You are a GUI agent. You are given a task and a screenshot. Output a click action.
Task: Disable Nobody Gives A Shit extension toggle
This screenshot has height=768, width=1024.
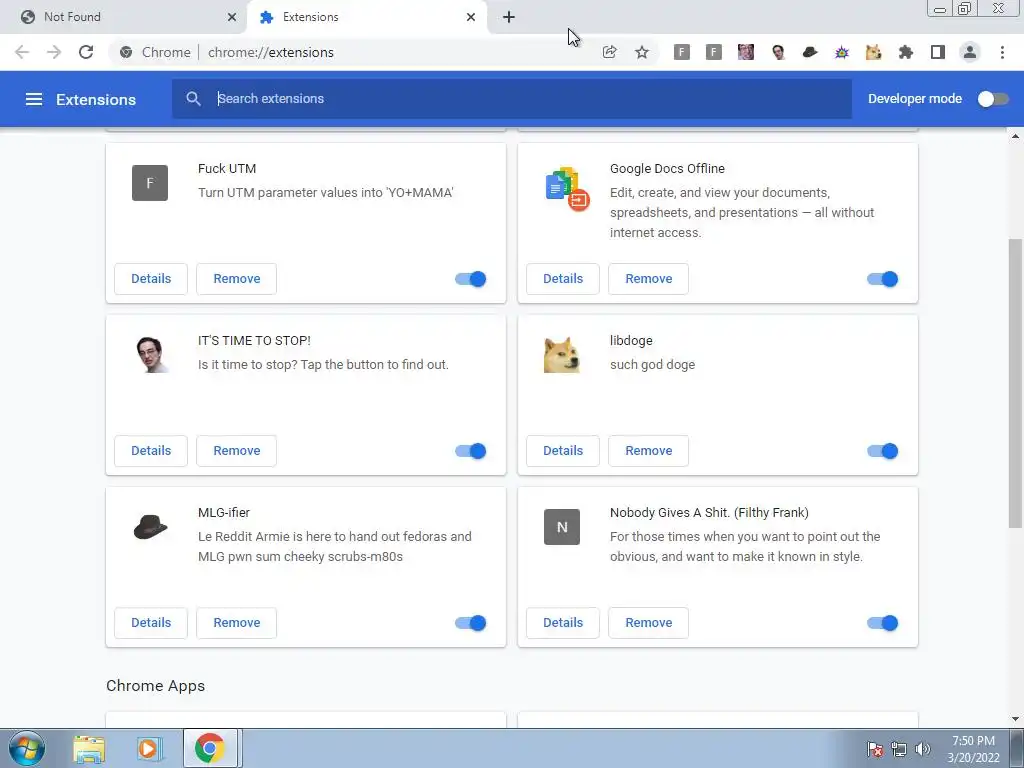pos(882,623)
